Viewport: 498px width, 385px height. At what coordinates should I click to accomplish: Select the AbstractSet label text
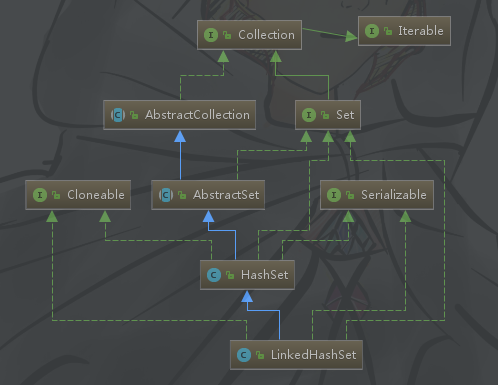[226, 195]
